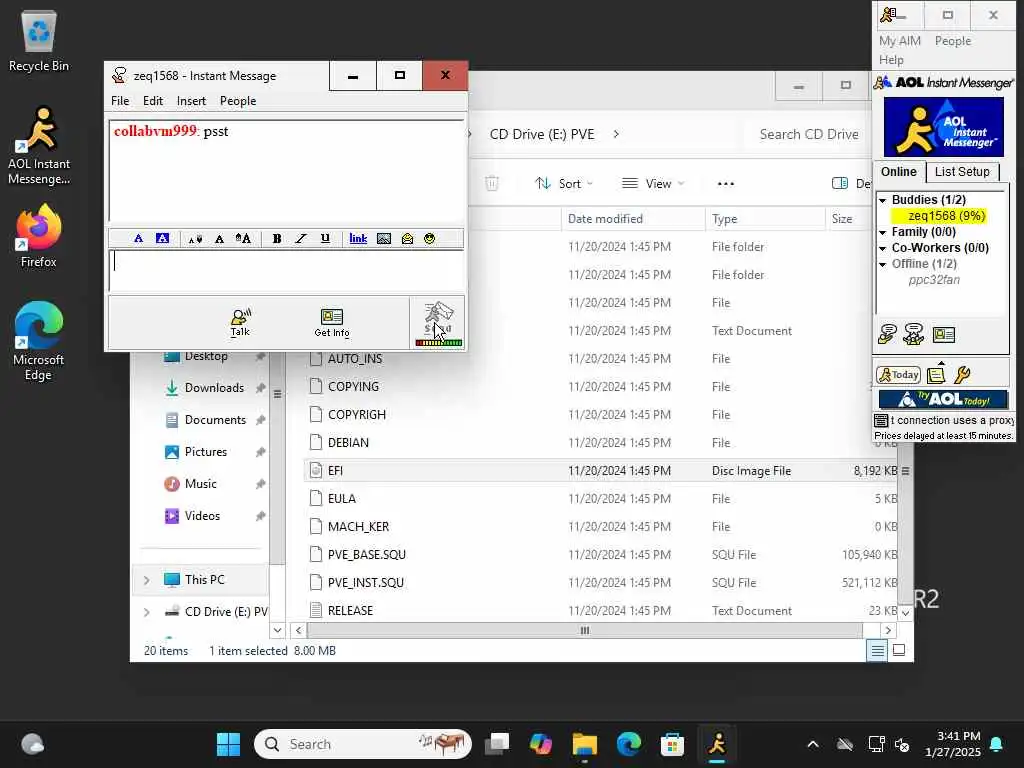Send the instant message
1024x768 pixels.
438,319
